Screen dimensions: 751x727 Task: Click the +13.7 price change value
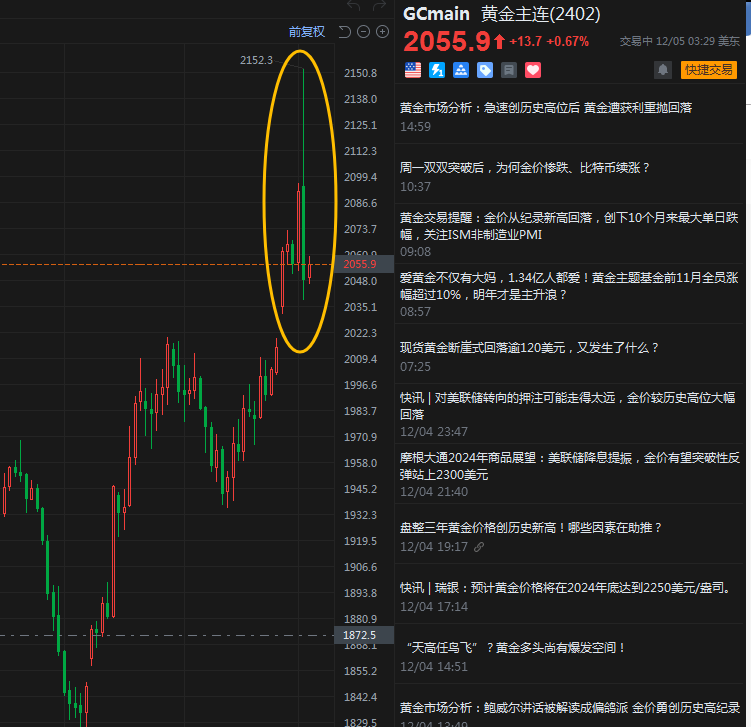(525, 42)
